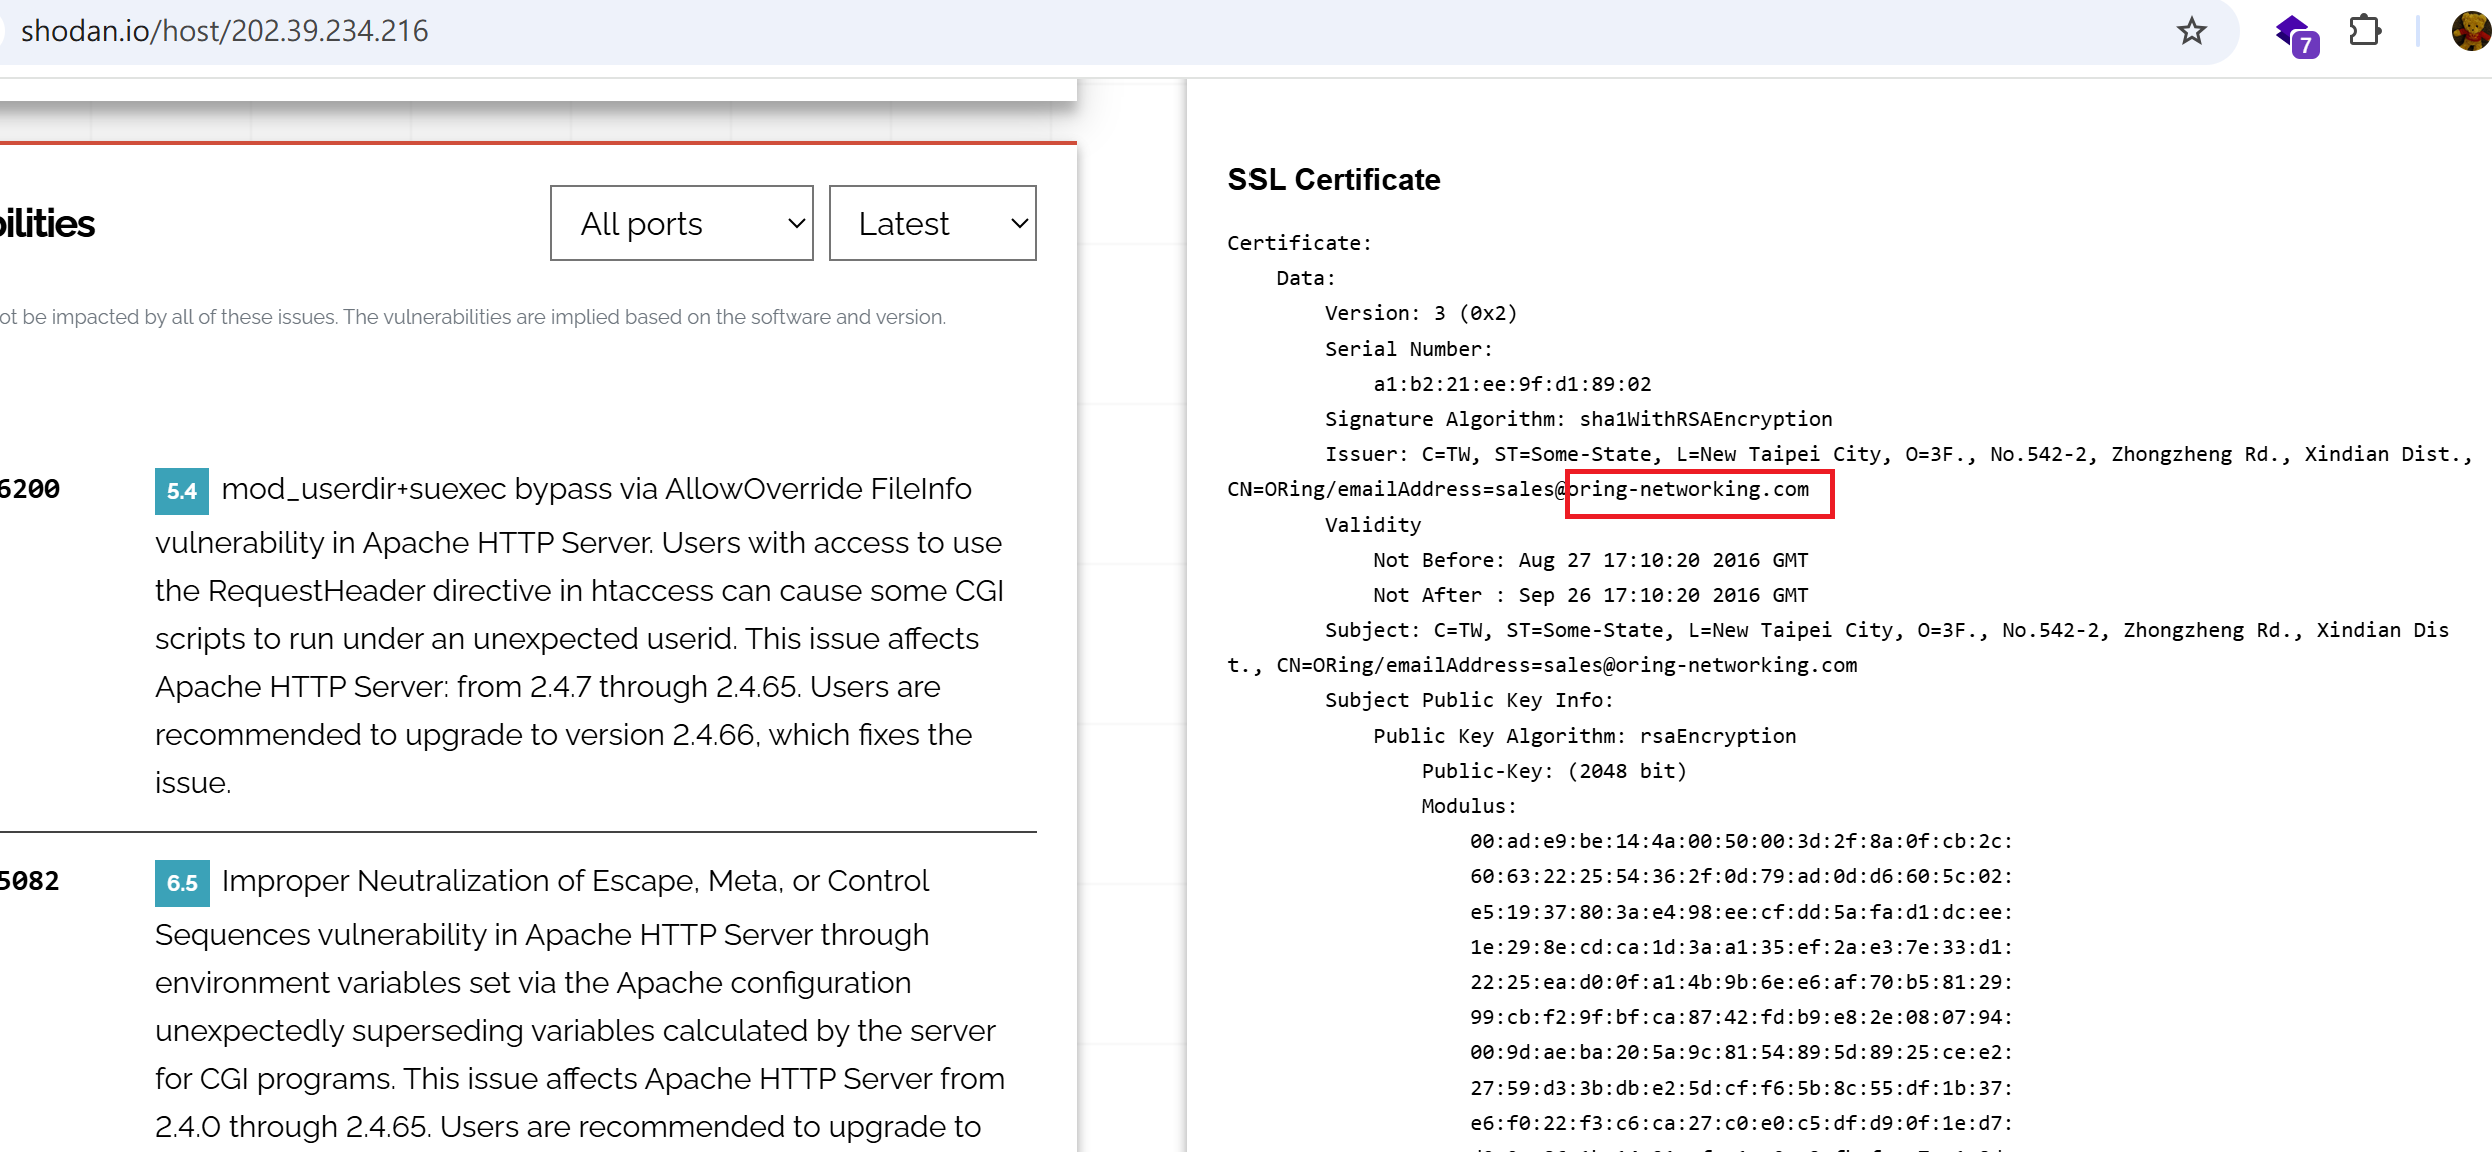2492x1152 pixels.
Task: Click modulus row starting 00:9d:ae:ba
Action: click(x=1741, y=1052)
